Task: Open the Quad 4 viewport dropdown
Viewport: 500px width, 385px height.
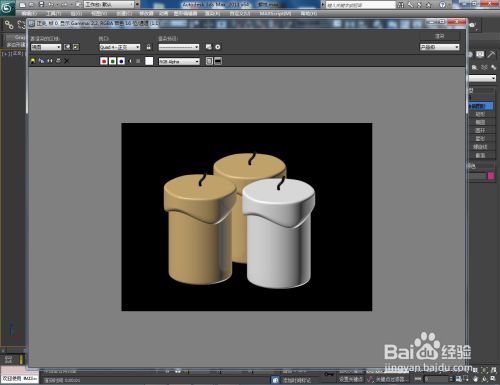Action: coord(120,47)
